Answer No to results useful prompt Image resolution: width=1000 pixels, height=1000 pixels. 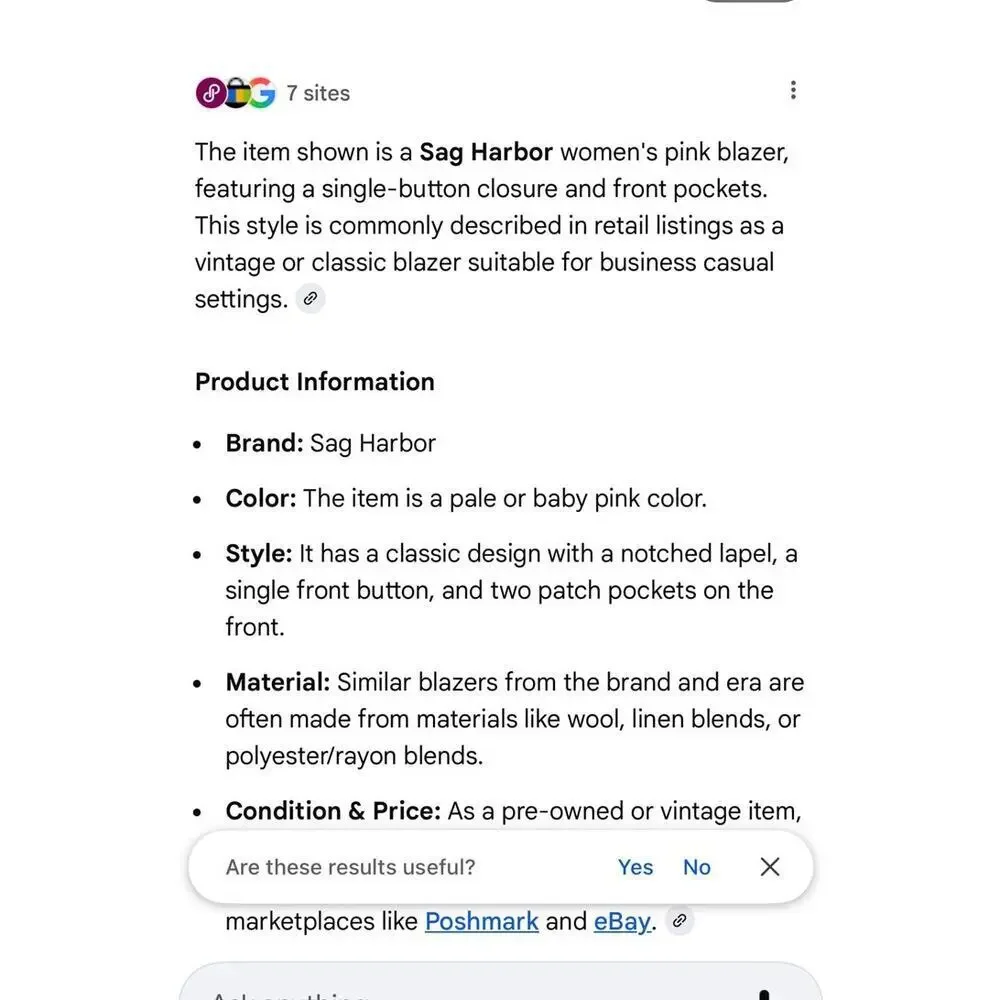coord(696,867)
